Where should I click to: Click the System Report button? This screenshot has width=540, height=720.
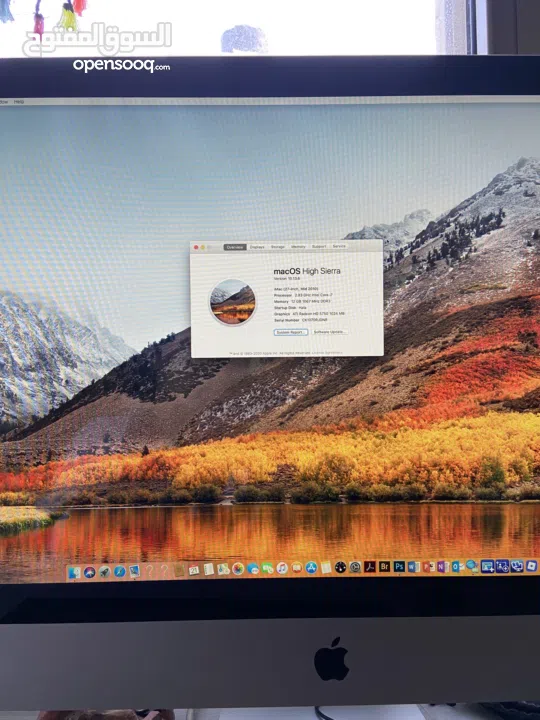[291, 332]
